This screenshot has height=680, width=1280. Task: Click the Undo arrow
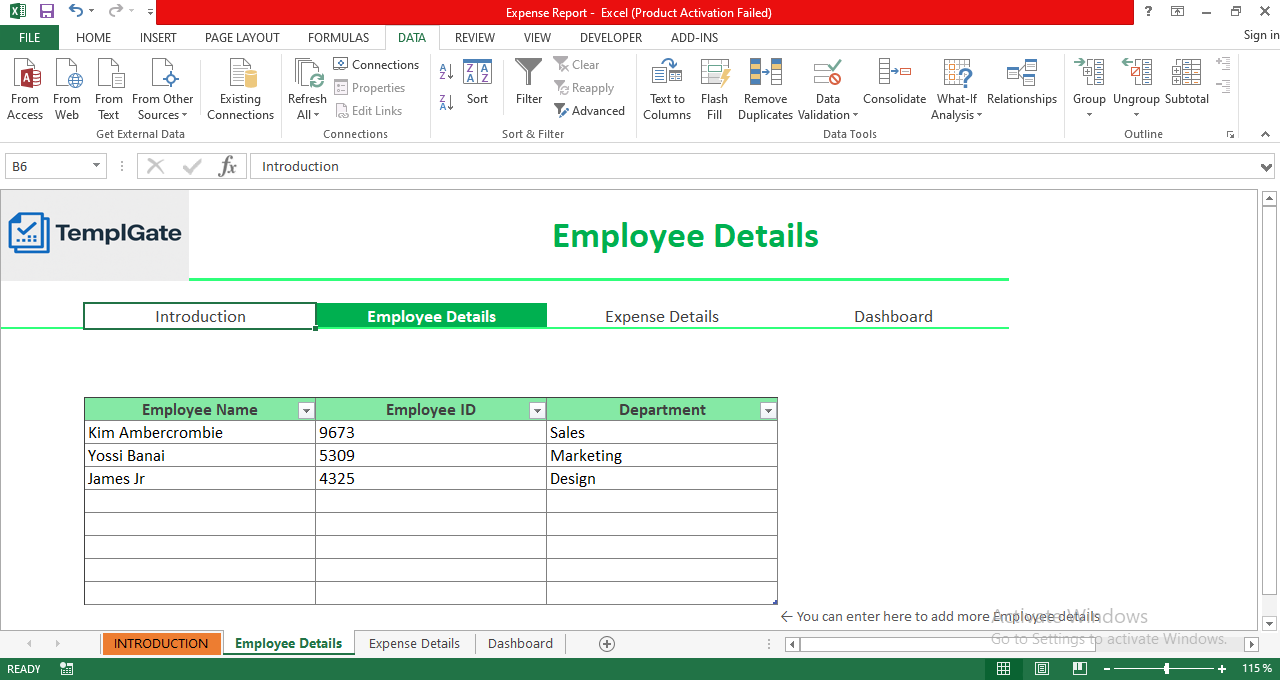[76, 12]
